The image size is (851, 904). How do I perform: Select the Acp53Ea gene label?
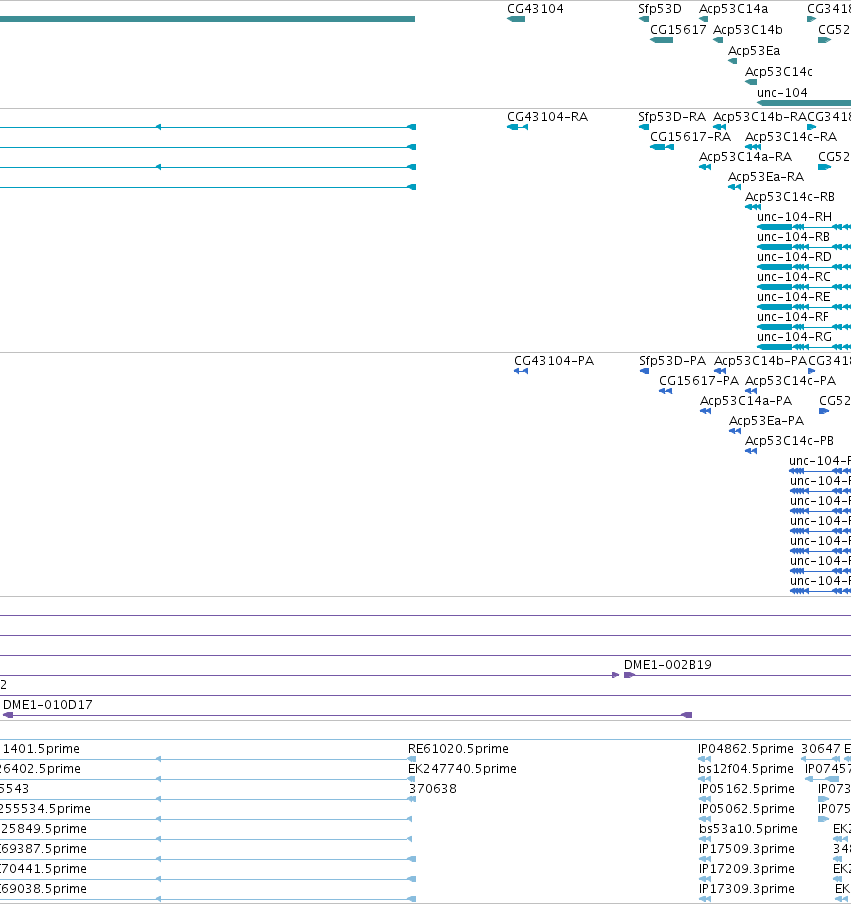(x=754, y=51)
